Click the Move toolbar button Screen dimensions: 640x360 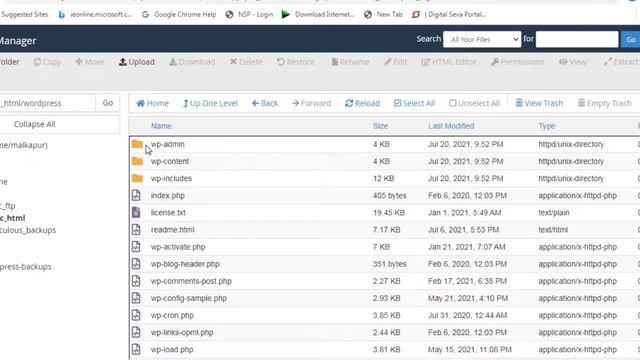point(89,62)
